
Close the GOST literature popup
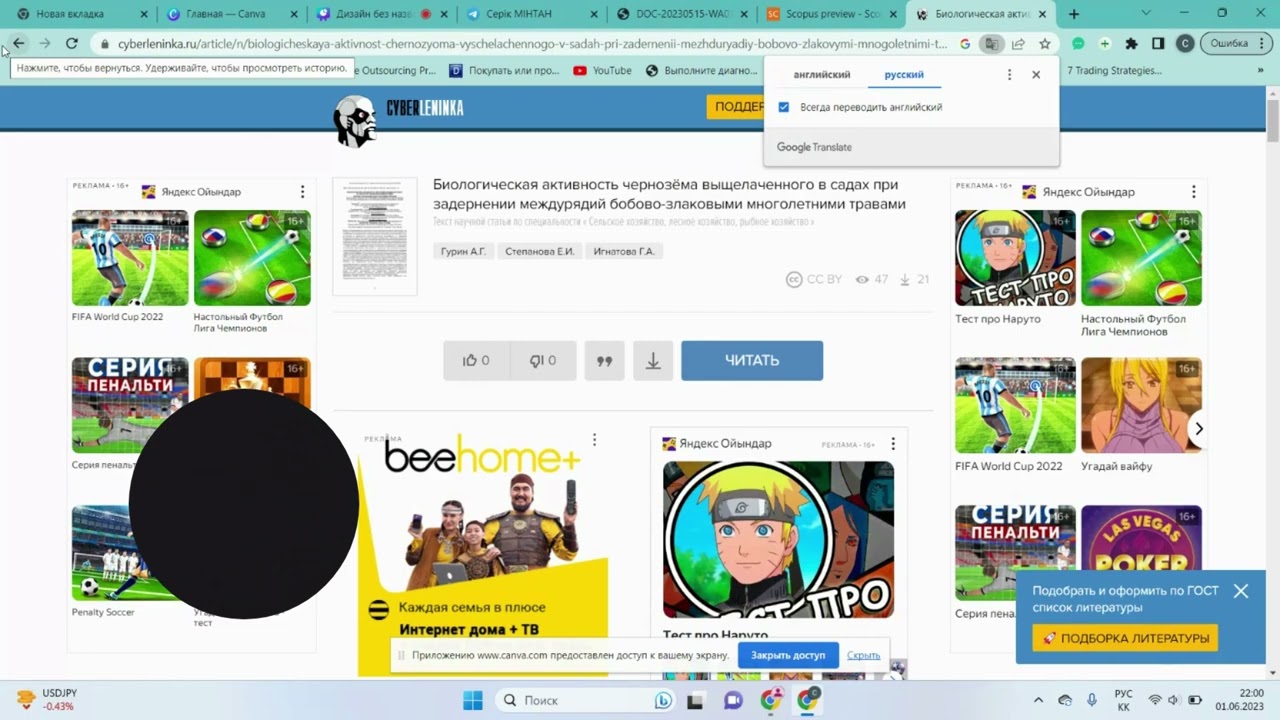pyautogui.click(x=1241, y=591)
